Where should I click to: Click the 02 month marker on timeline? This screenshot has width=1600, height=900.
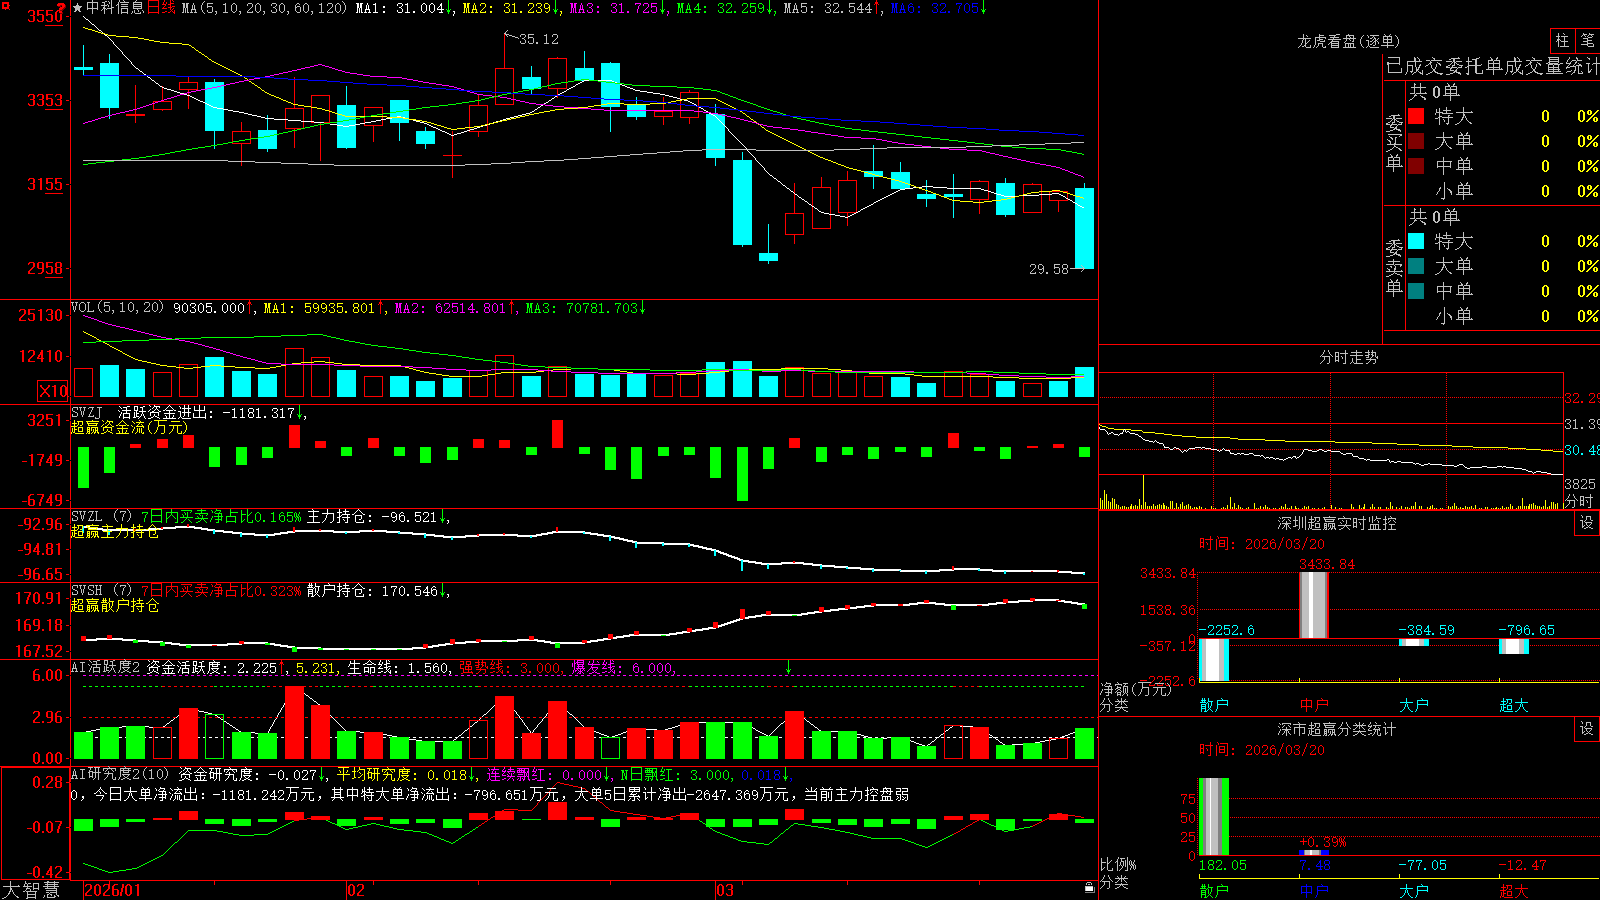coord(356,890)
